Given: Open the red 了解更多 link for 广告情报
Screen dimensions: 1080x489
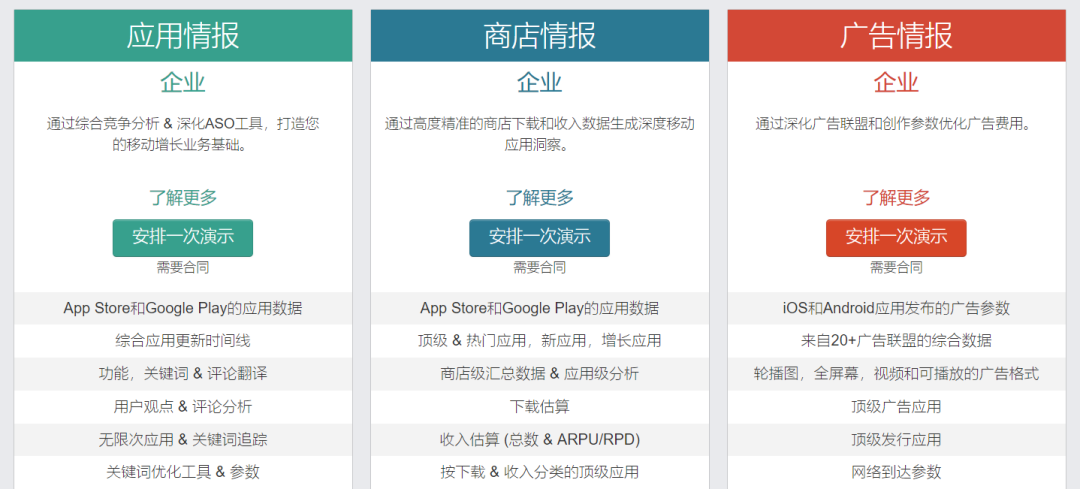Looking at the screenshot, I should click(x=896, y=198).
